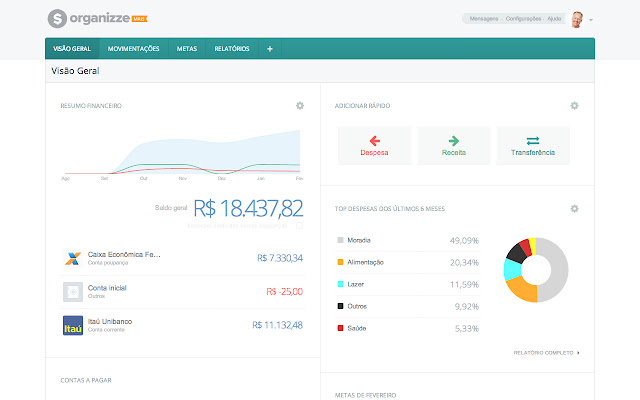Open Top Despesas settings gear
640x400 pixels.
pyautogui.click(x=574, y=209)
